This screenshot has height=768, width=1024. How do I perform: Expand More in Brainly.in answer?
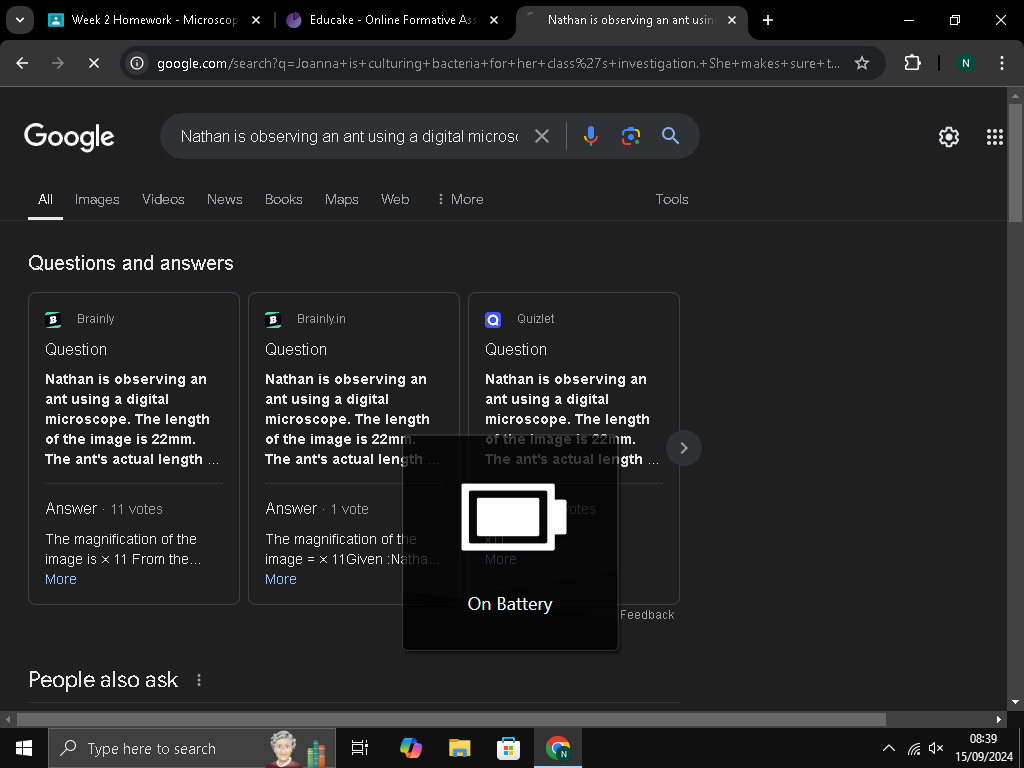[x=281, y=579]
